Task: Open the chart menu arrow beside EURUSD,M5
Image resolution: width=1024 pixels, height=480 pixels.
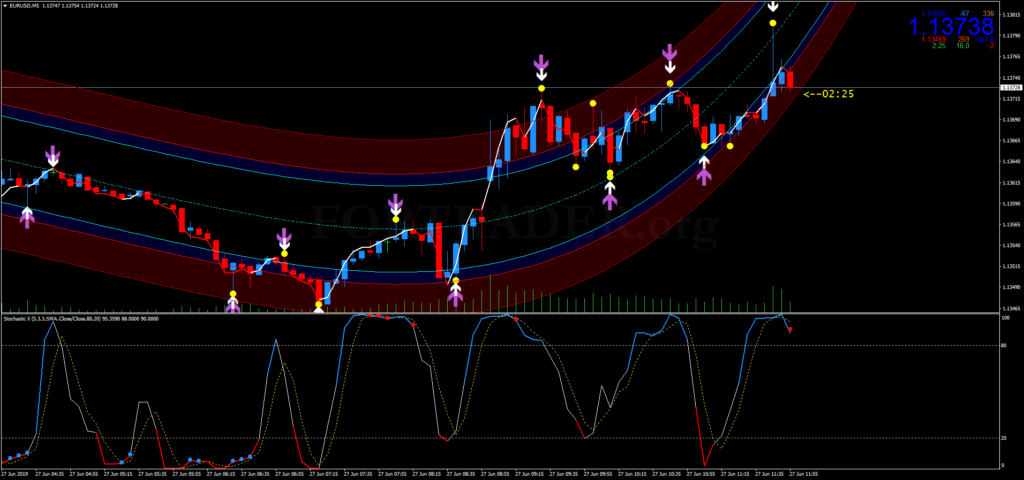Action: (4, 5)
